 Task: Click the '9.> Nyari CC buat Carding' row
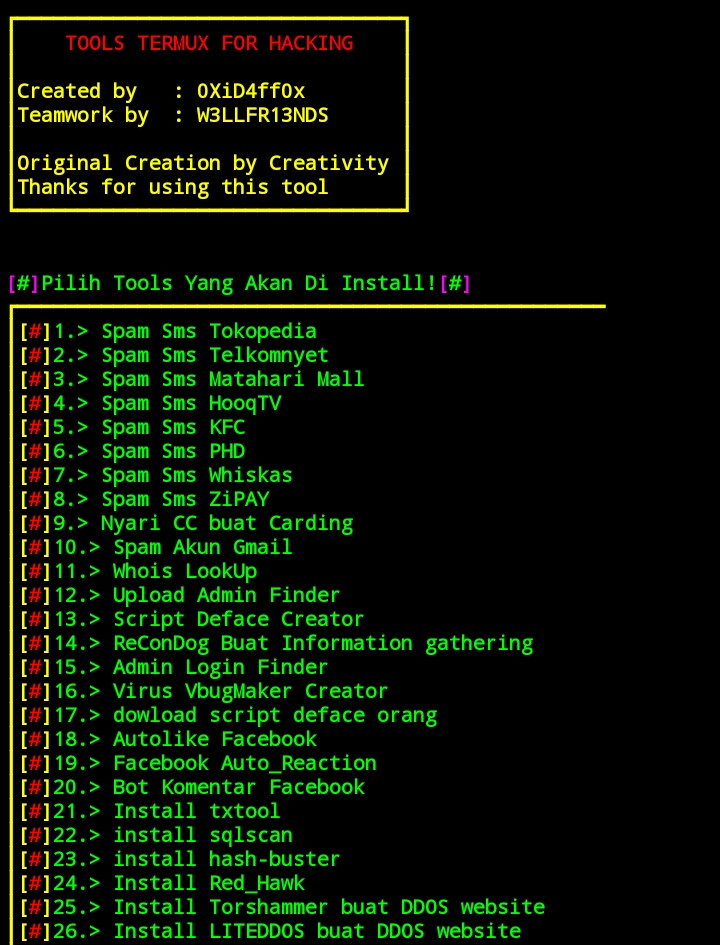point(186,523)
